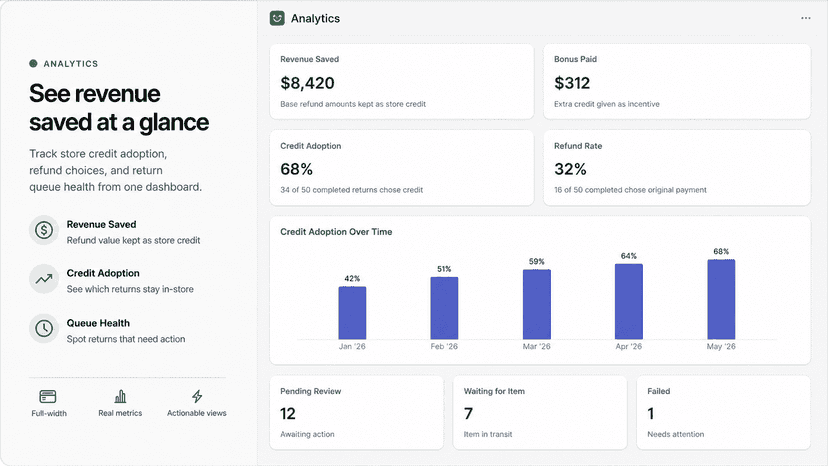Click the 42% label above Jan bar
This screenshot has height=466, width=828.
click(352, 278)
